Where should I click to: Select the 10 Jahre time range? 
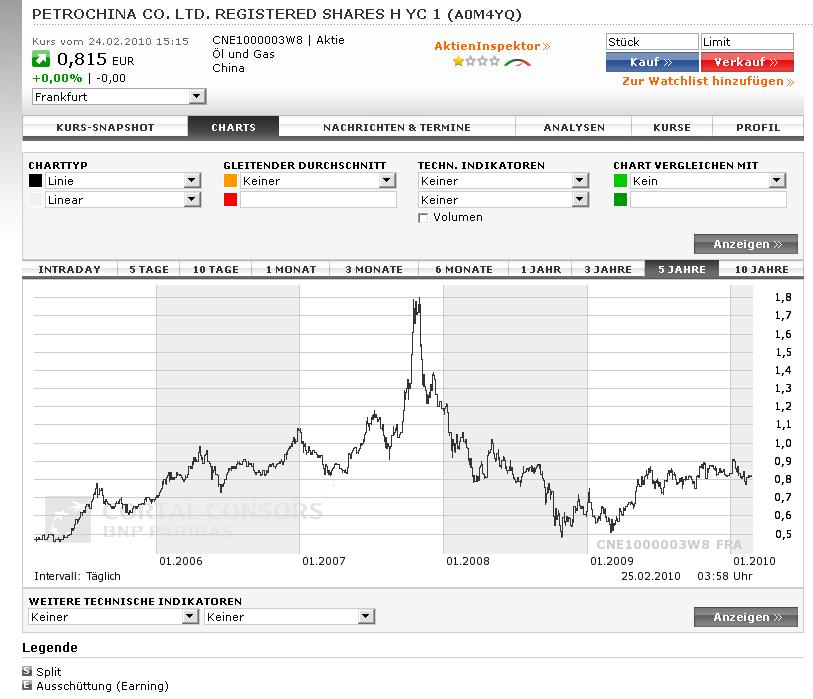762,269
